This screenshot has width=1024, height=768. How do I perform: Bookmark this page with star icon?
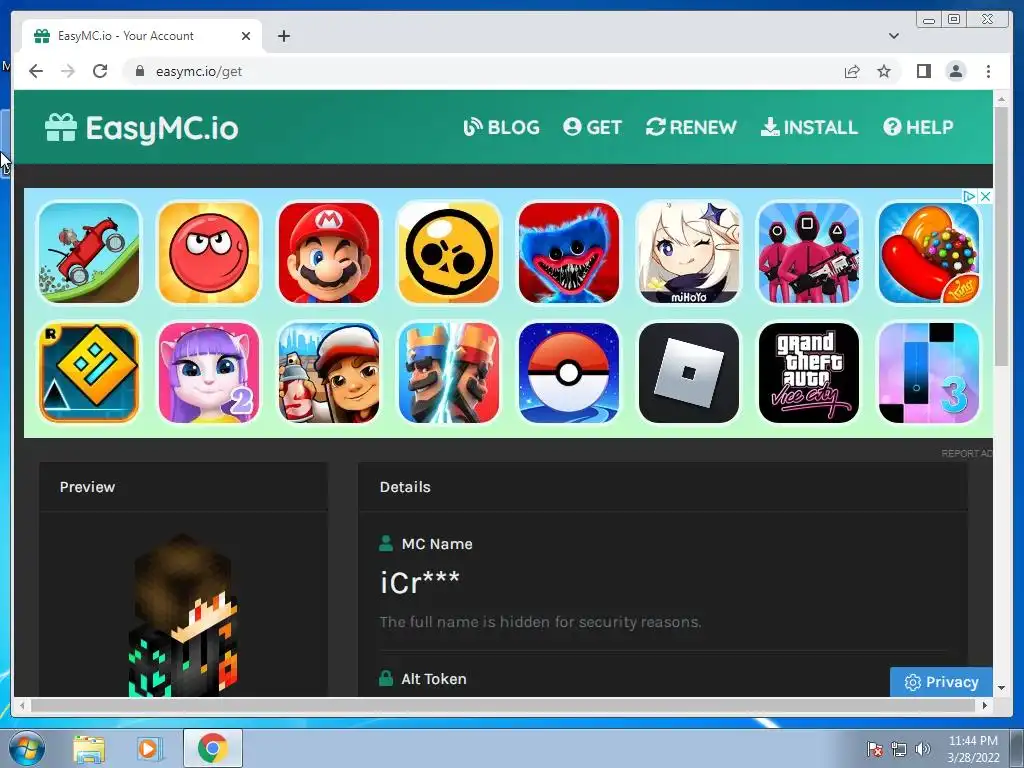pos(884,71)
